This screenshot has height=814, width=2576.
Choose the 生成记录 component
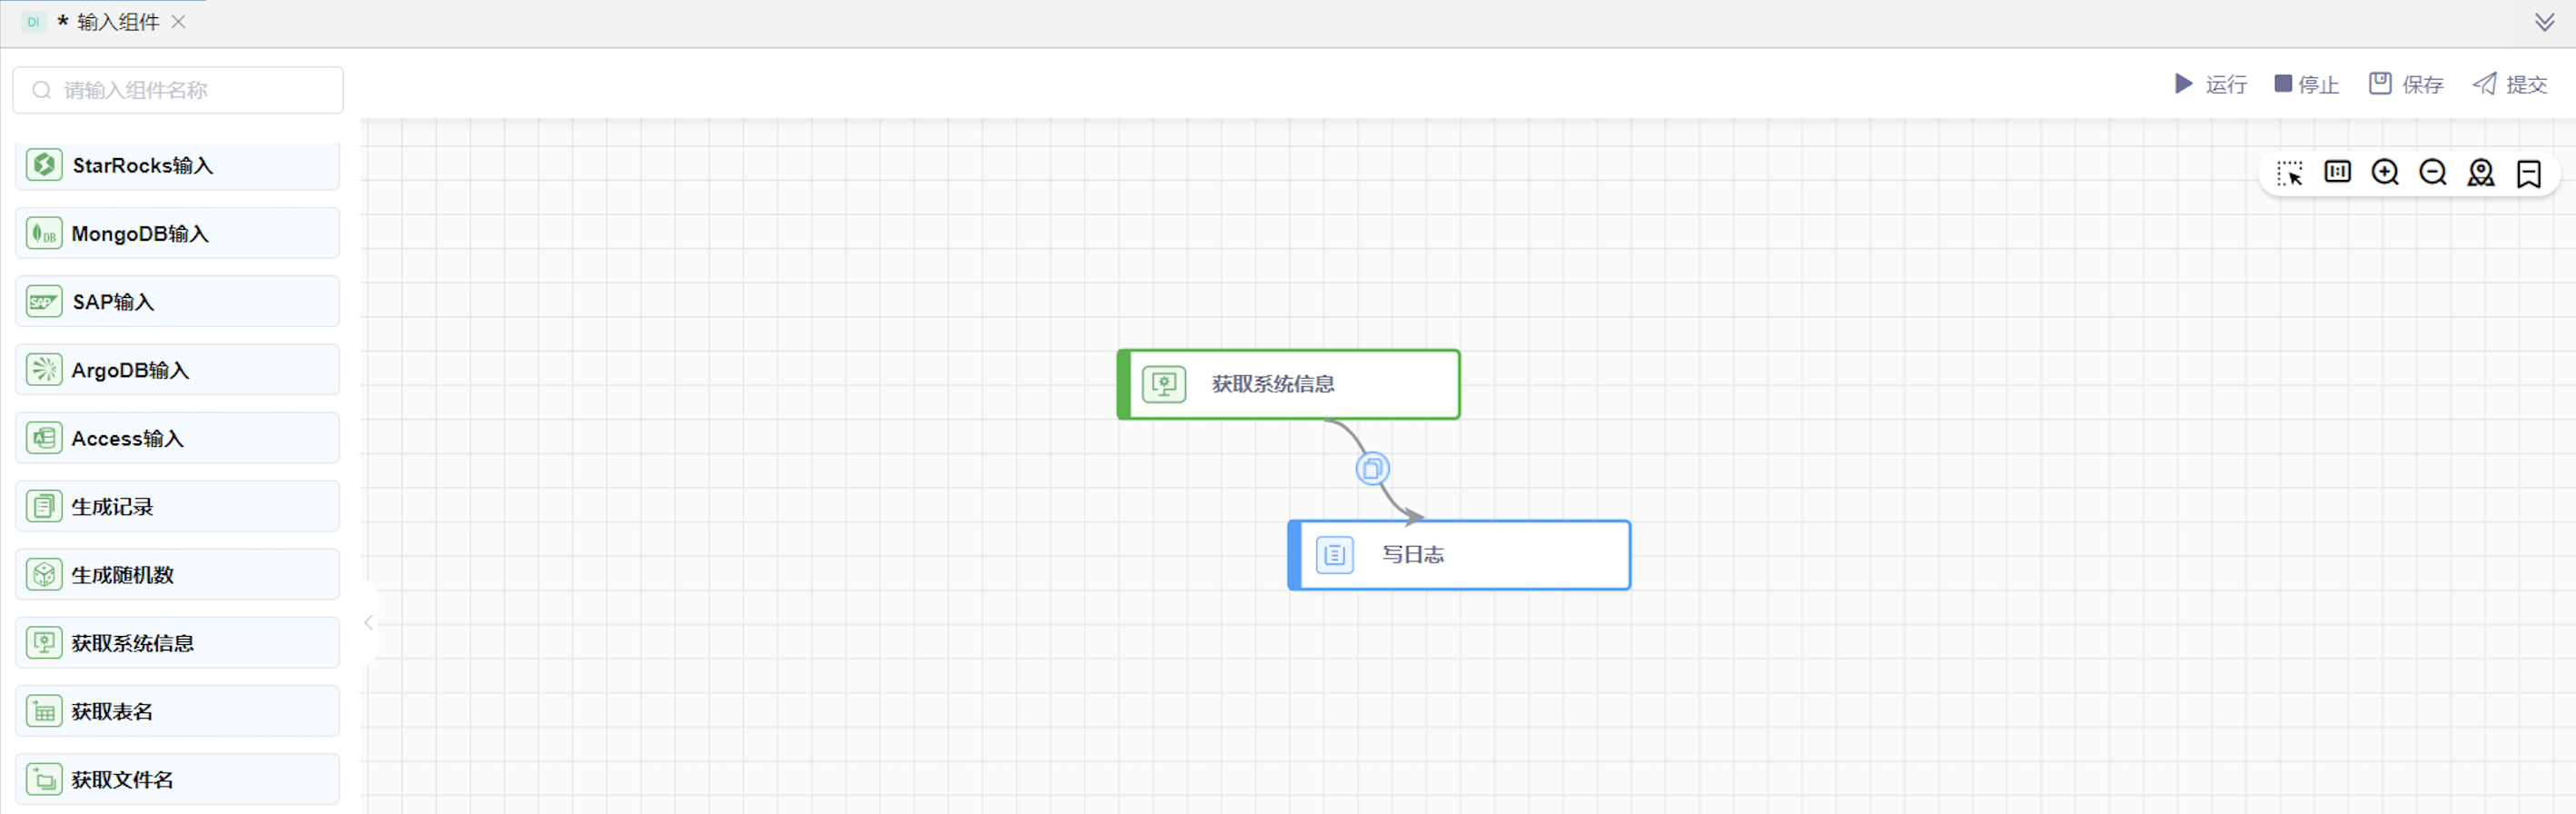tap(178, 506)
